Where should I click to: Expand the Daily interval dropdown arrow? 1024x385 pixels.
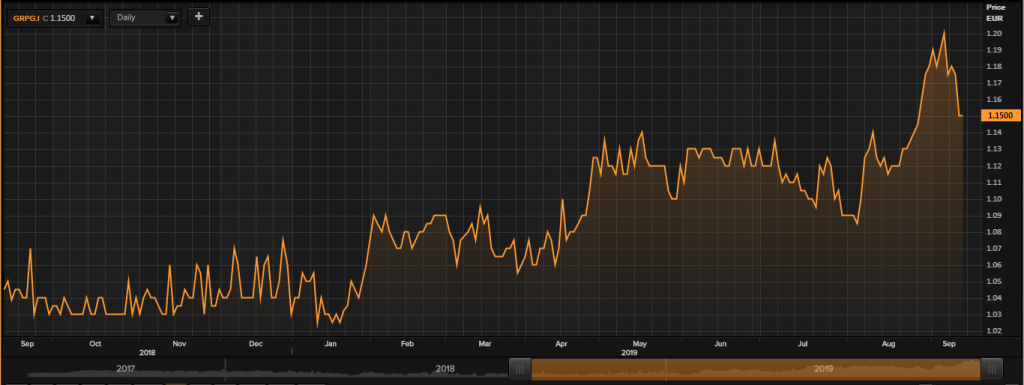(x=172, y=18)
